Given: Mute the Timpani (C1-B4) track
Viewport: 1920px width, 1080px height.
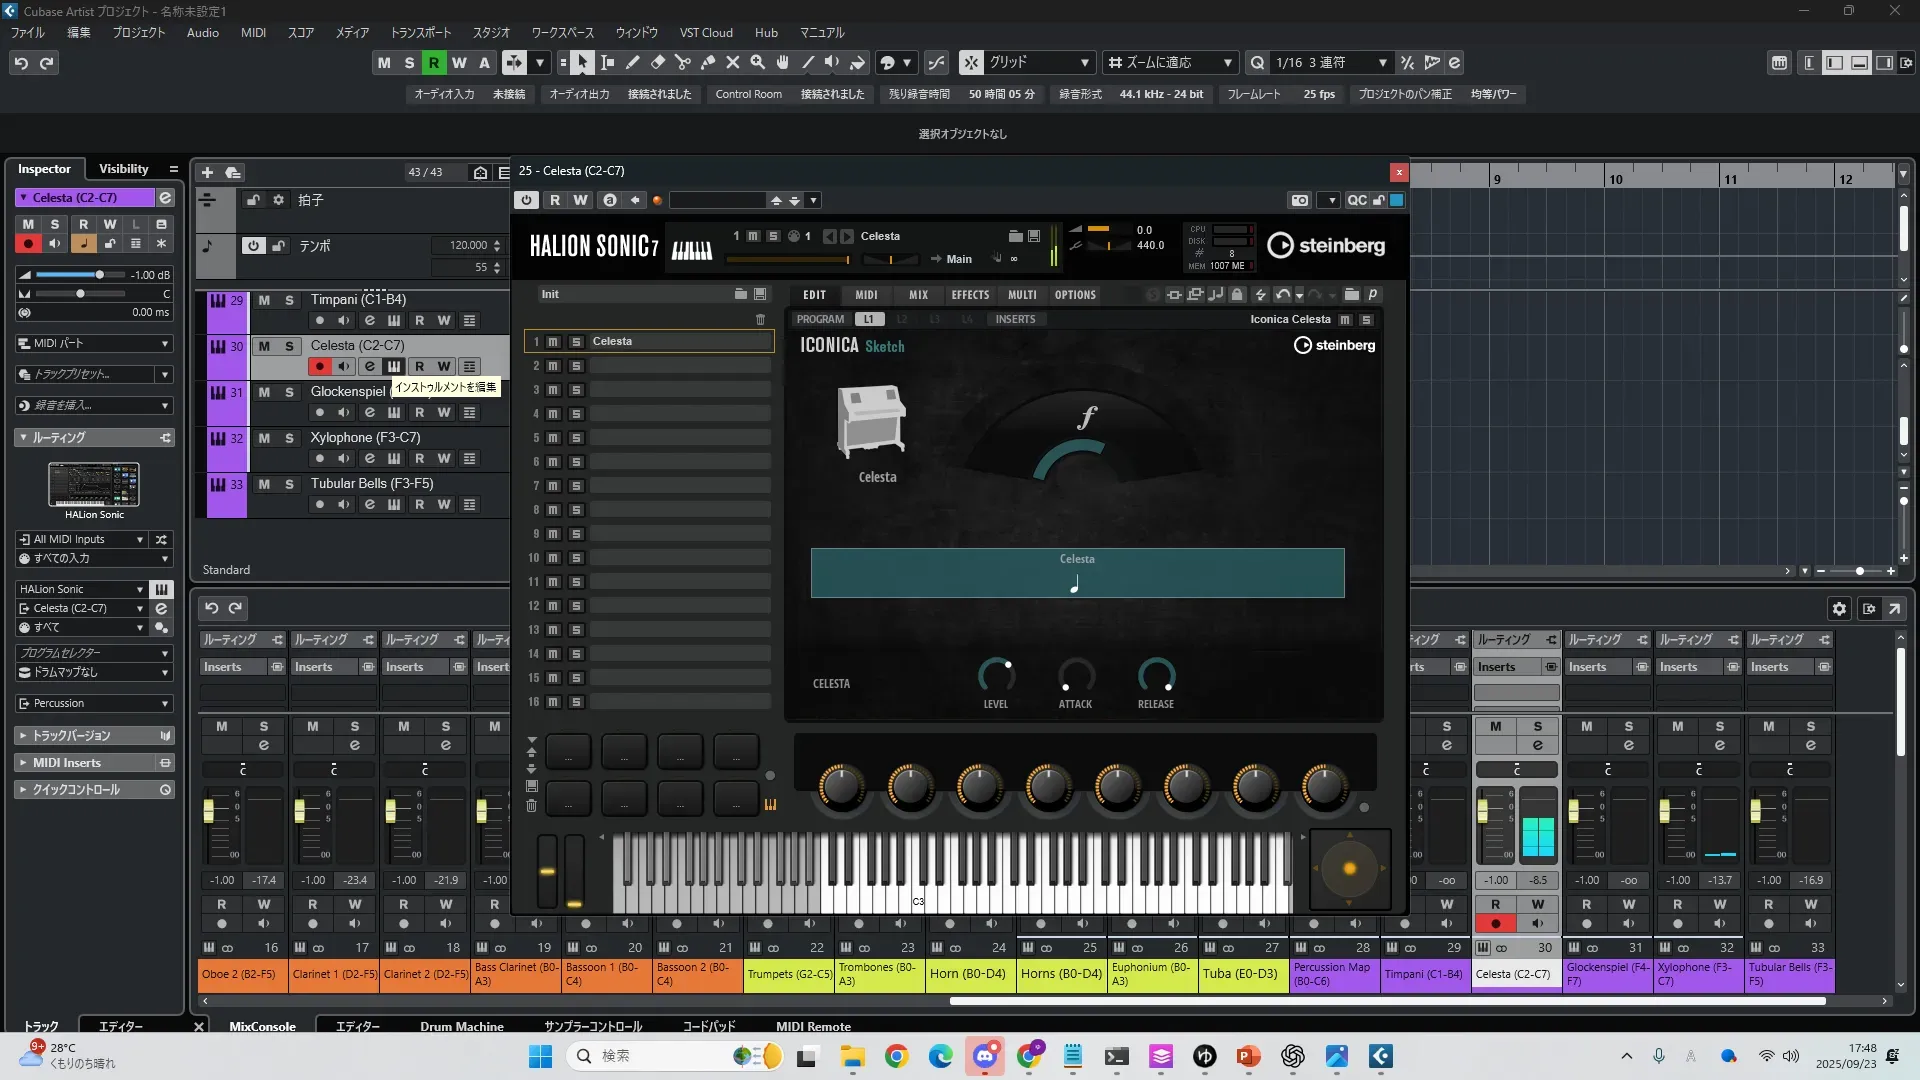Looking at the screenshot, I should coord(264,300).
